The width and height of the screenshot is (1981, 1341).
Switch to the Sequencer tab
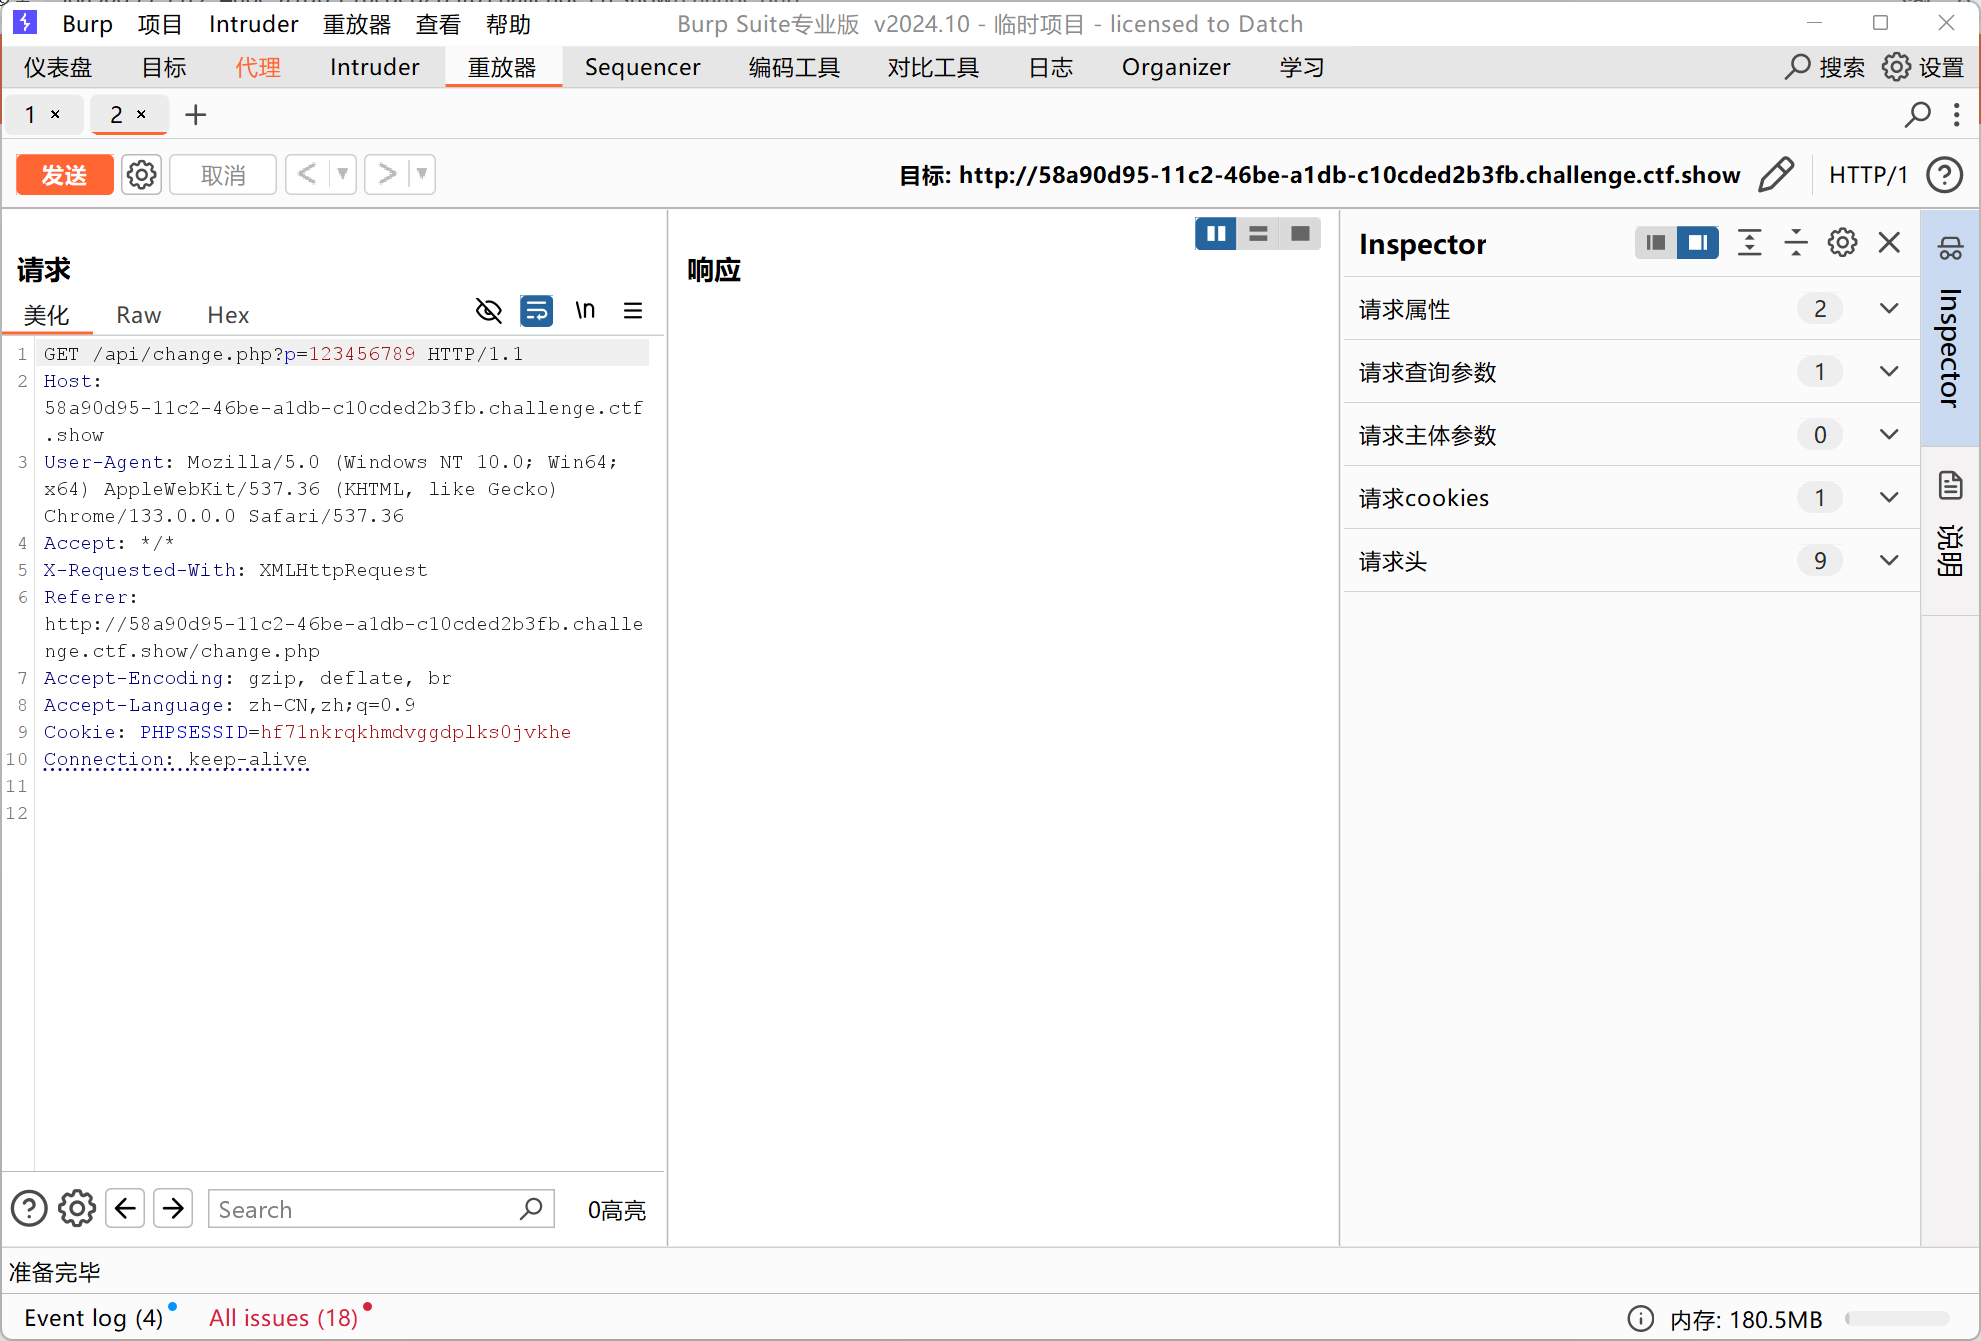642,67
